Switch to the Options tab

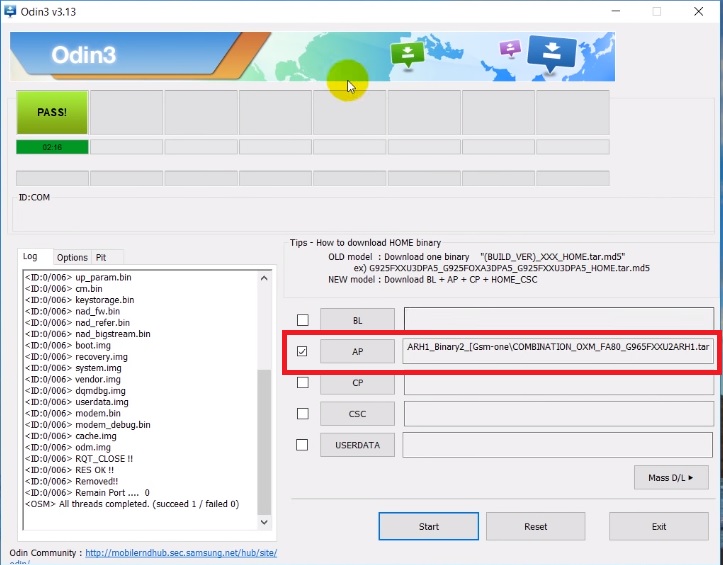(72, 257)
